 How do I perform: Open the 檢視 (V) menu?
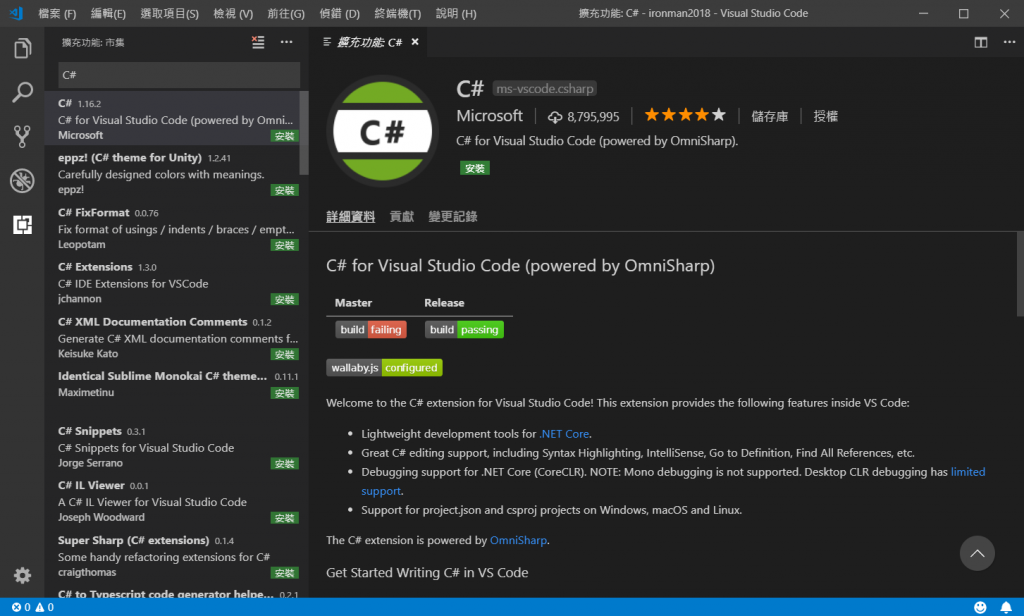233,13
